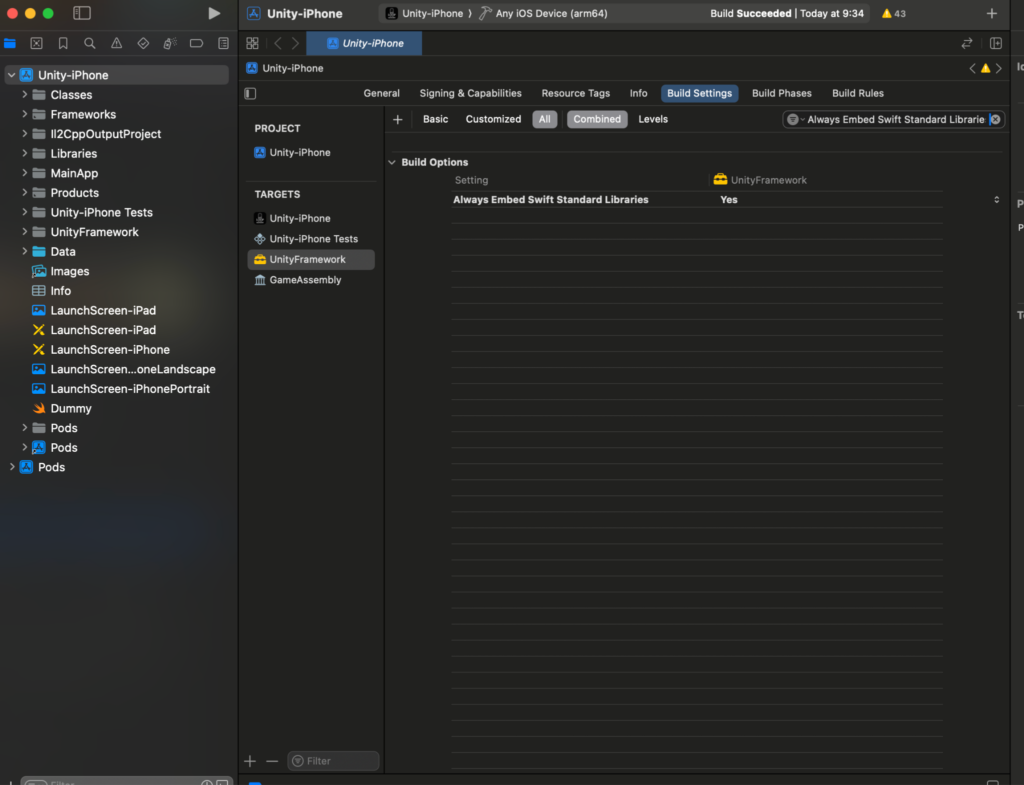Switch to the Build Phases tab
Viewport: 1024px width, 785px height.
pyautogui.click(x=781, y=93)
